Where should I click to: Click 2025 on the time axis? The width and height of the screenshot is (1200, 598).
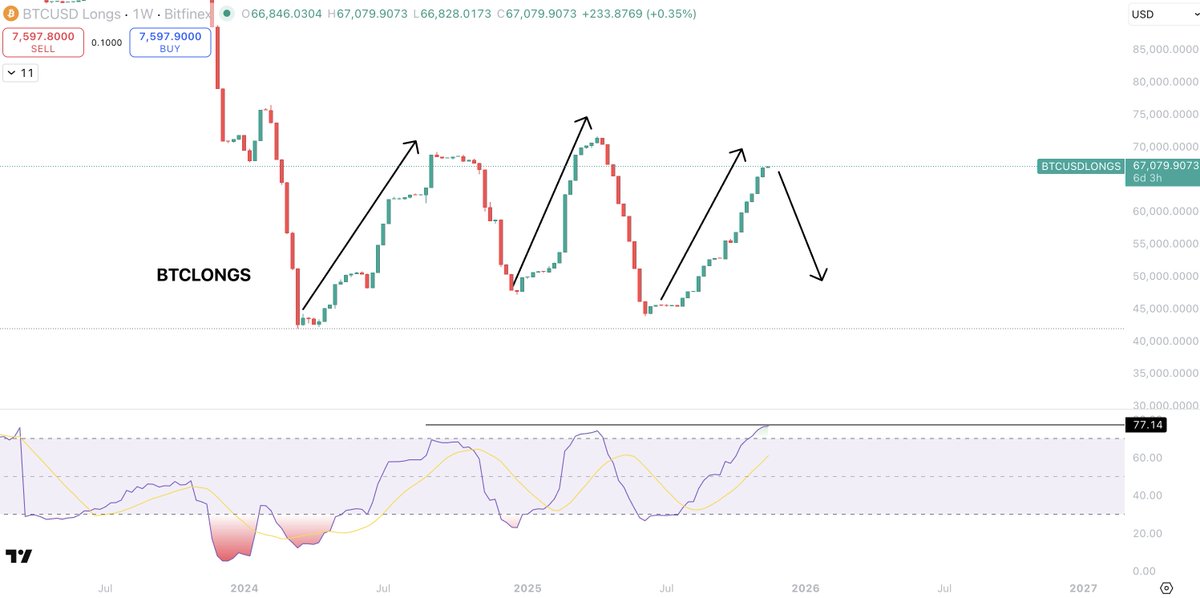tap(527, 588)
